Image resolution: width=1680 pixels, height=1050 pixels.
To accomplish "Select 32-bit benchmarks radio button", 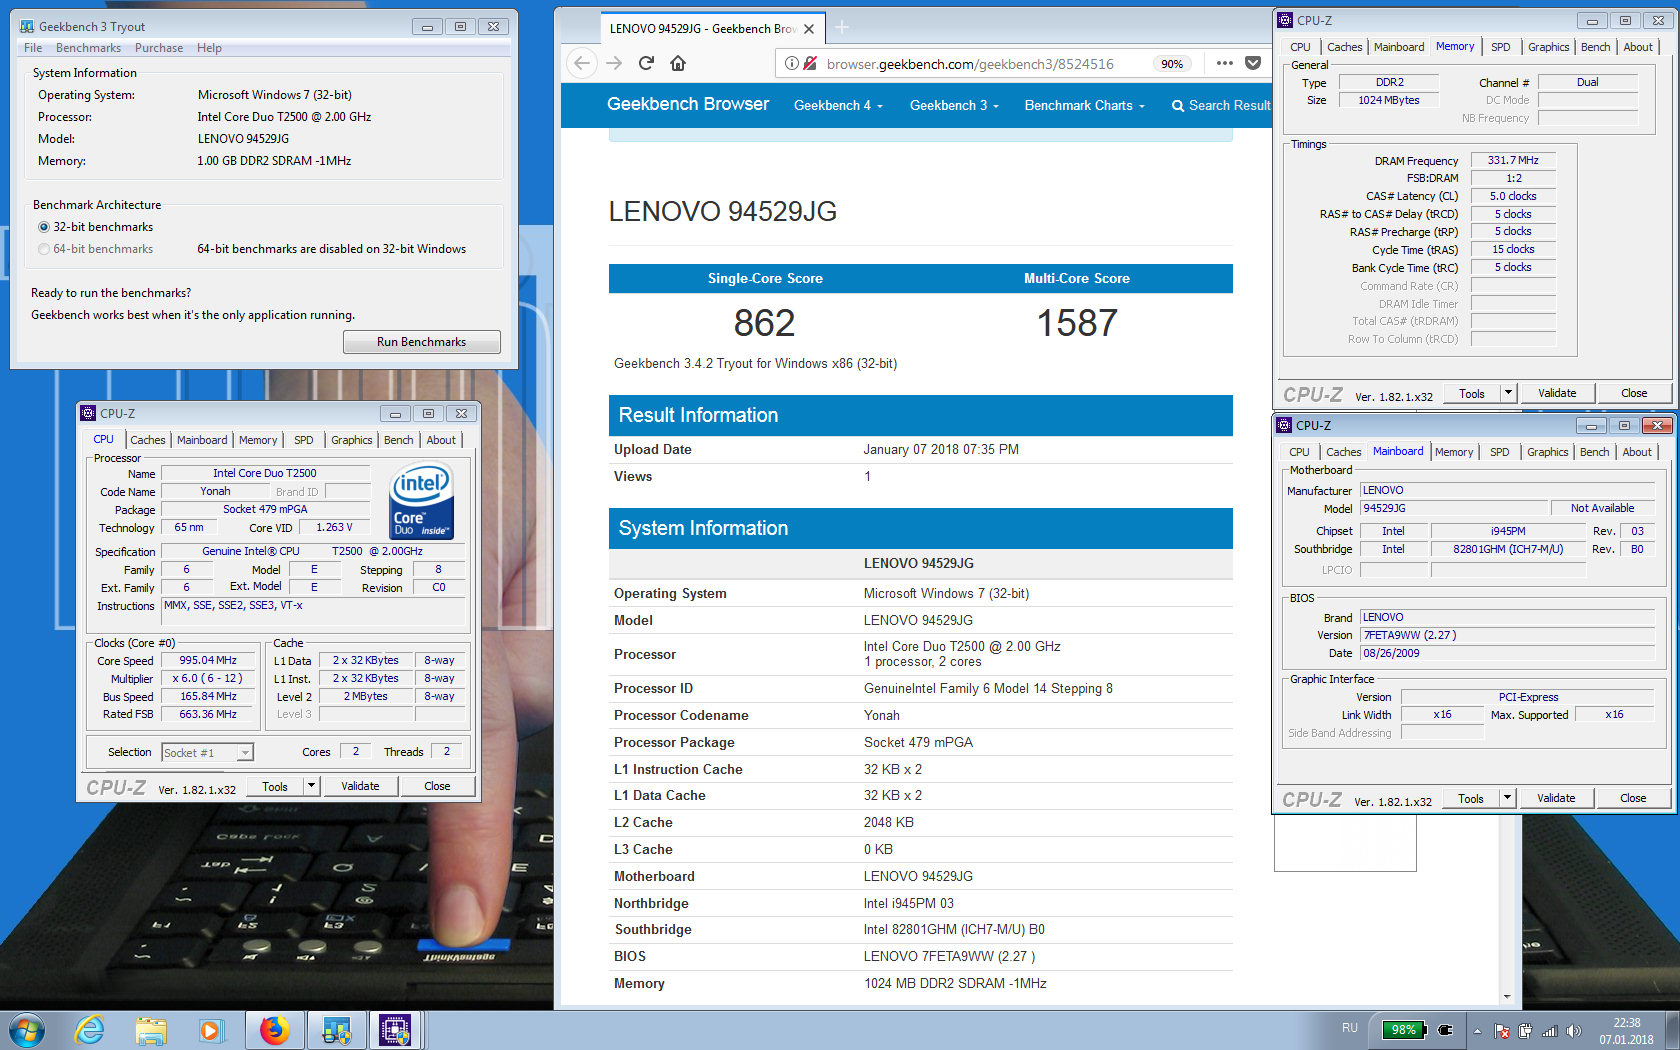I will pos(44,227).
